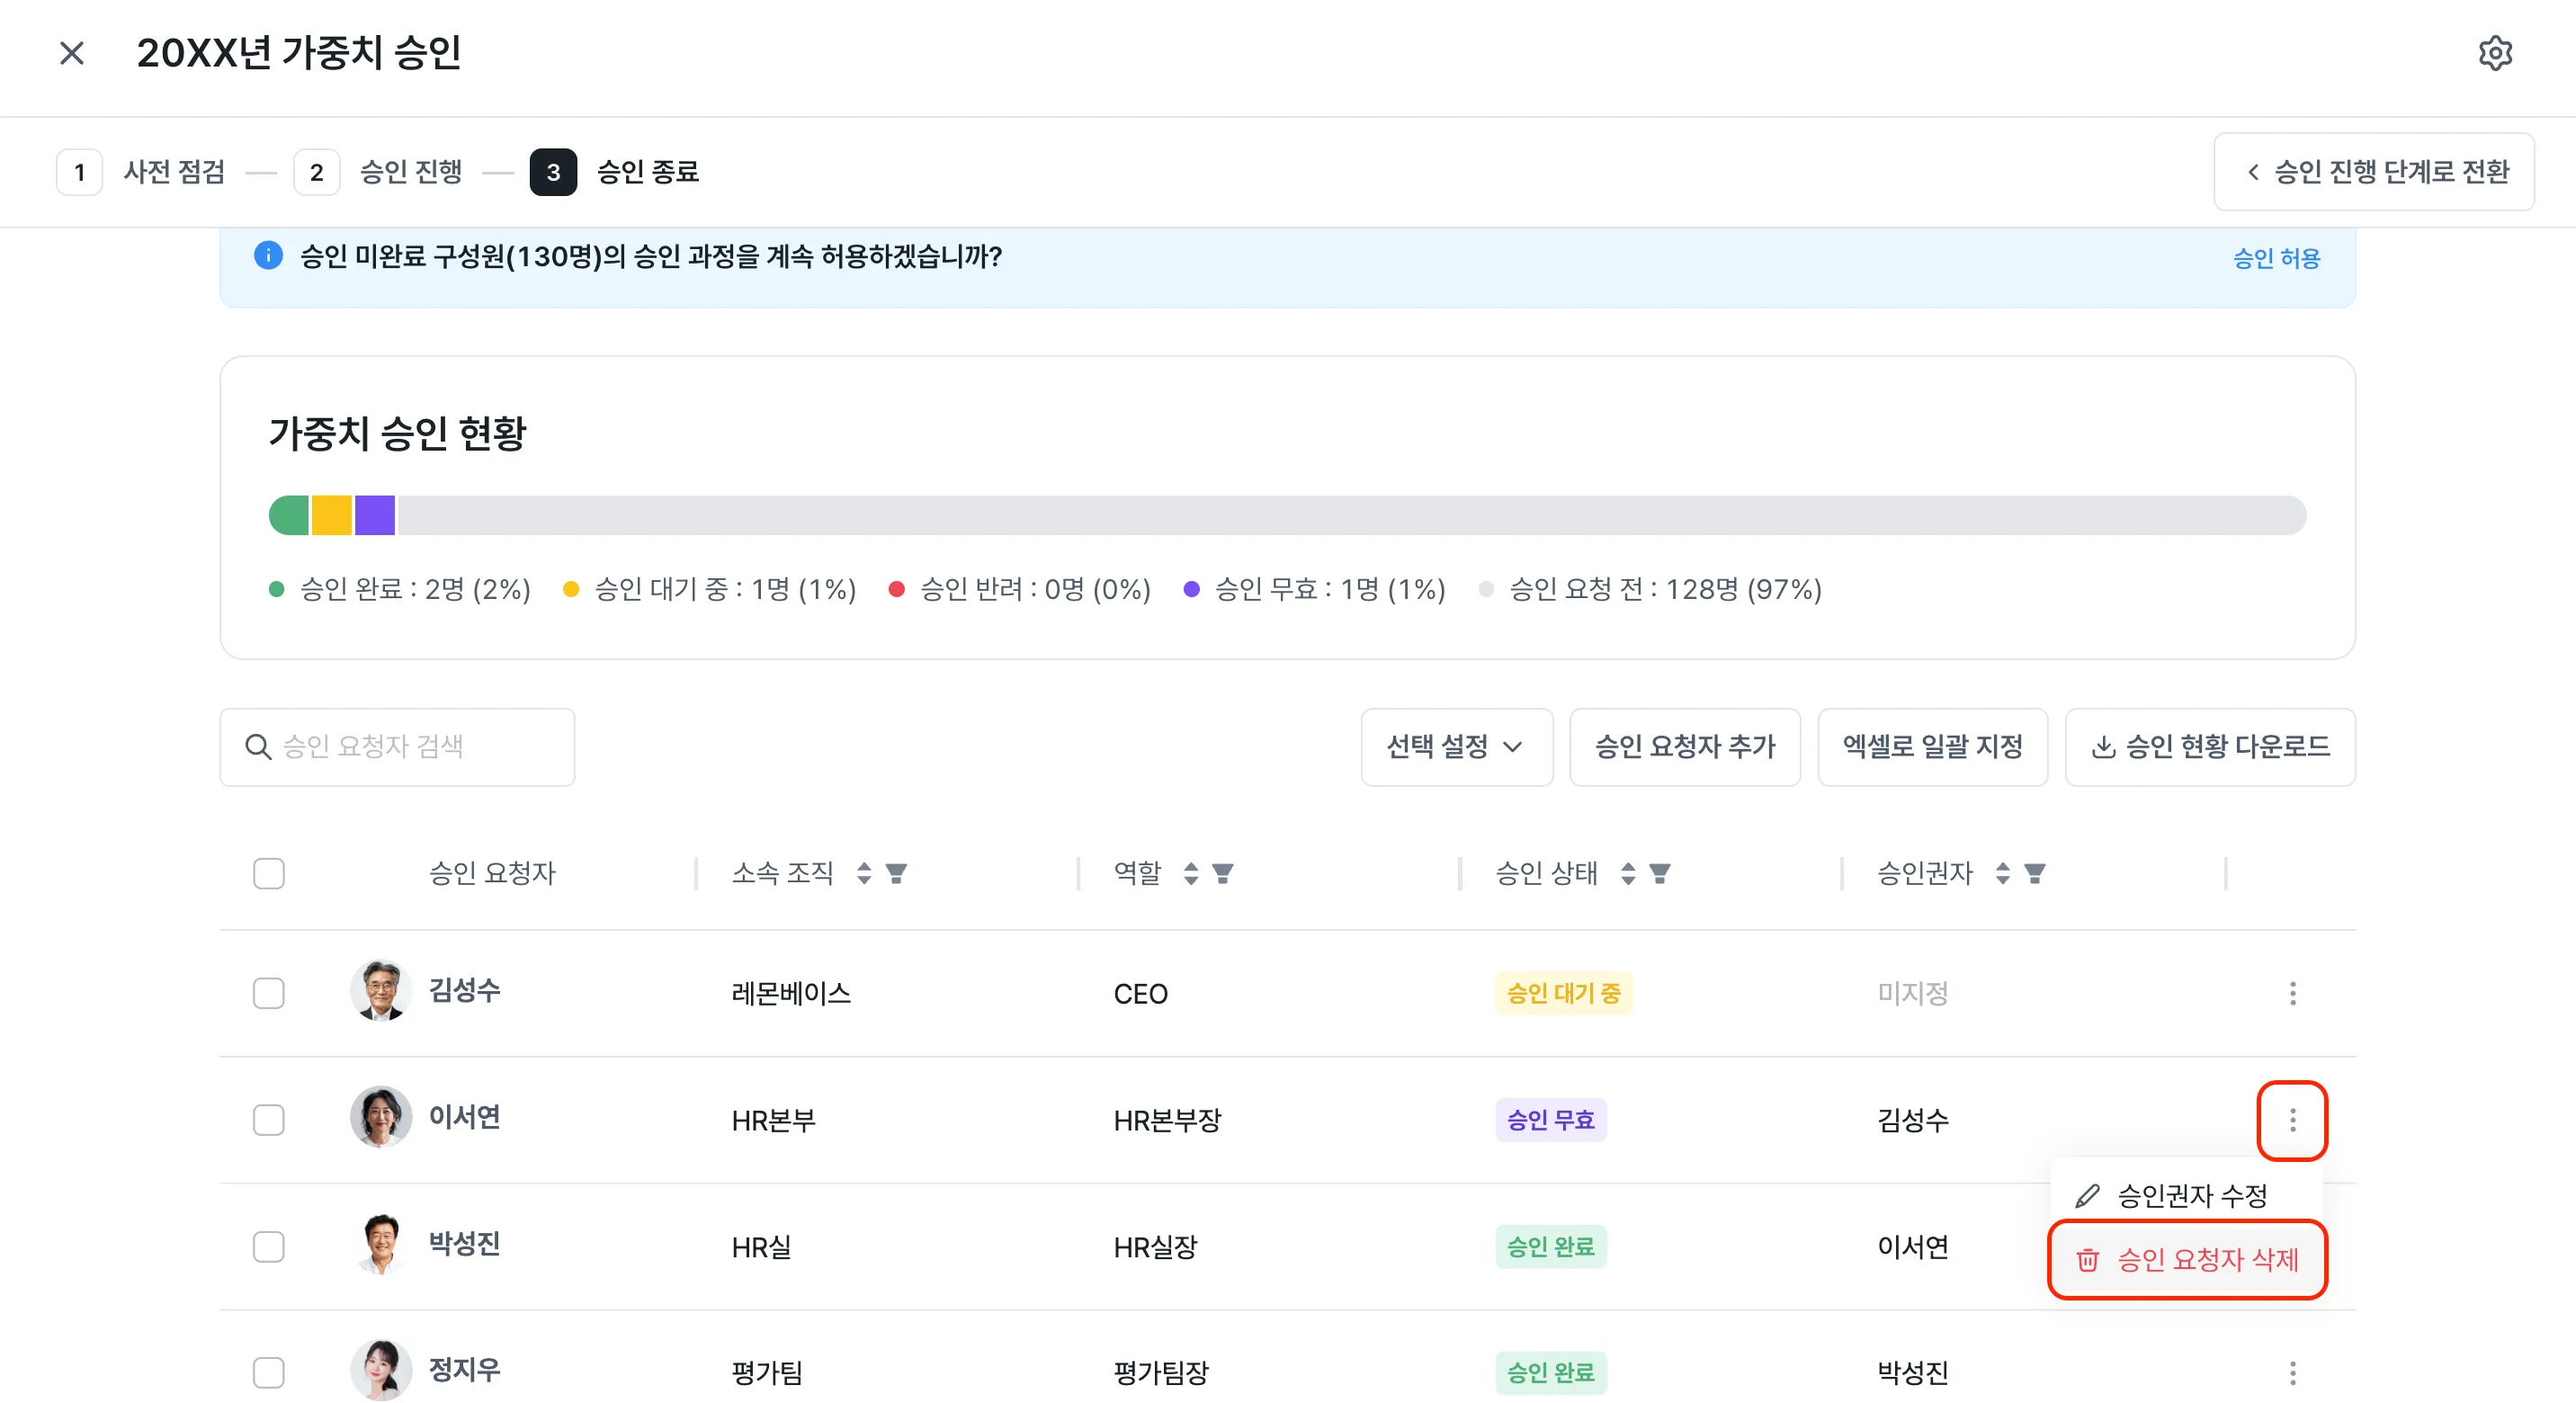Go to step 2 승인 진행
The height and width of the screenshot is (1403, 2576).
[x=379, y=172]
